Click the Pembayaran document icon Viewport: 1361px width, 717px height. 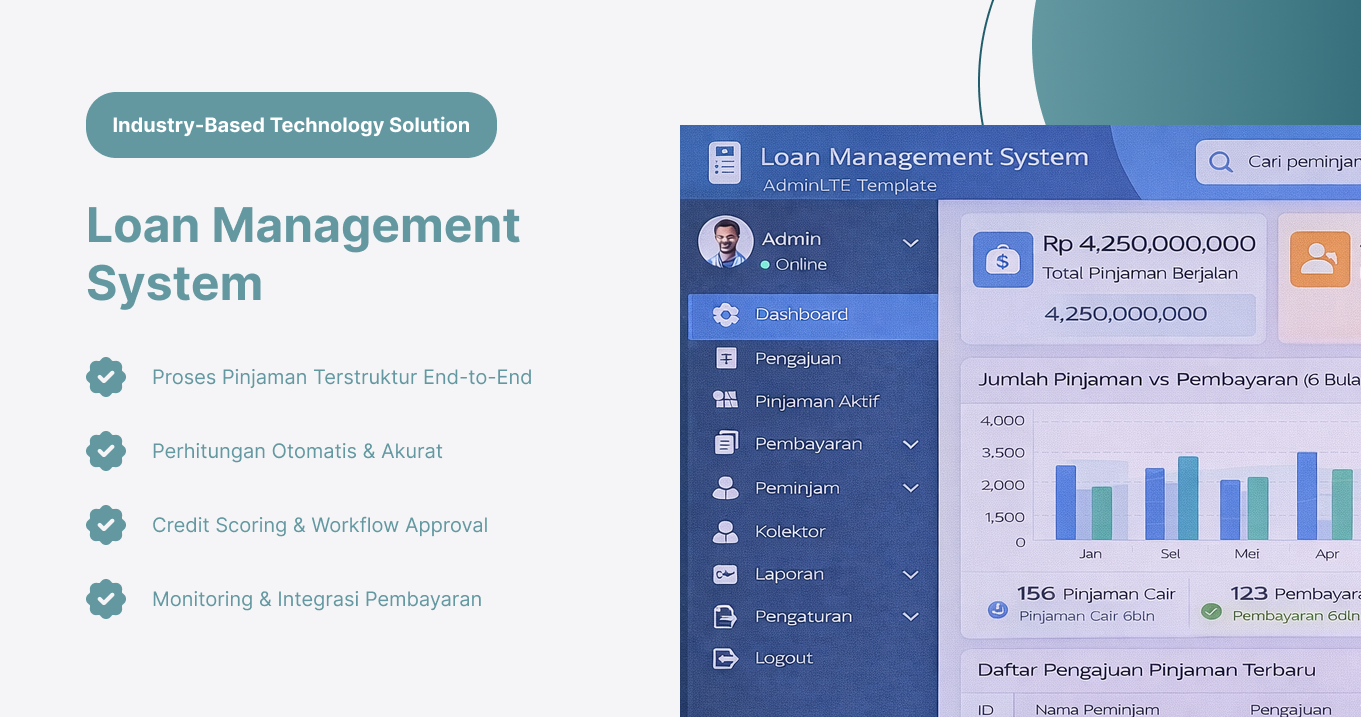724,443
